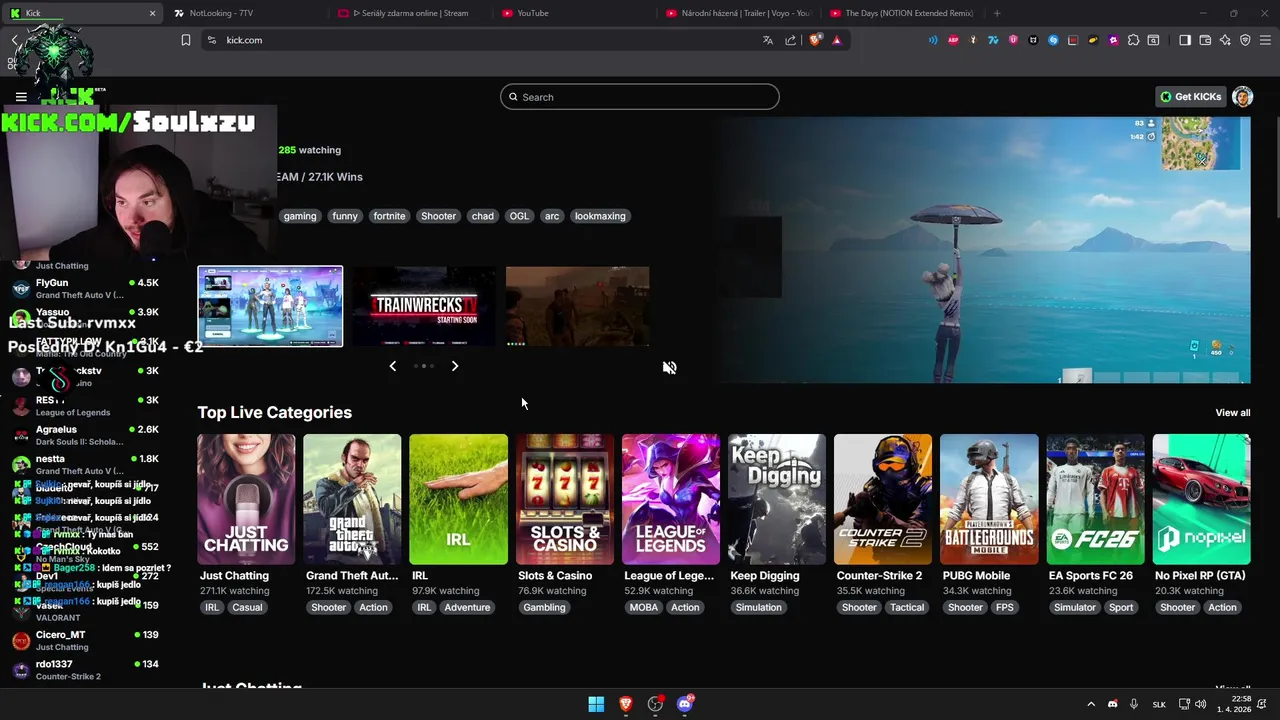Select the Shooter tag on featured stream
This screenshot has height=720, width=1280.
(438, 216)
